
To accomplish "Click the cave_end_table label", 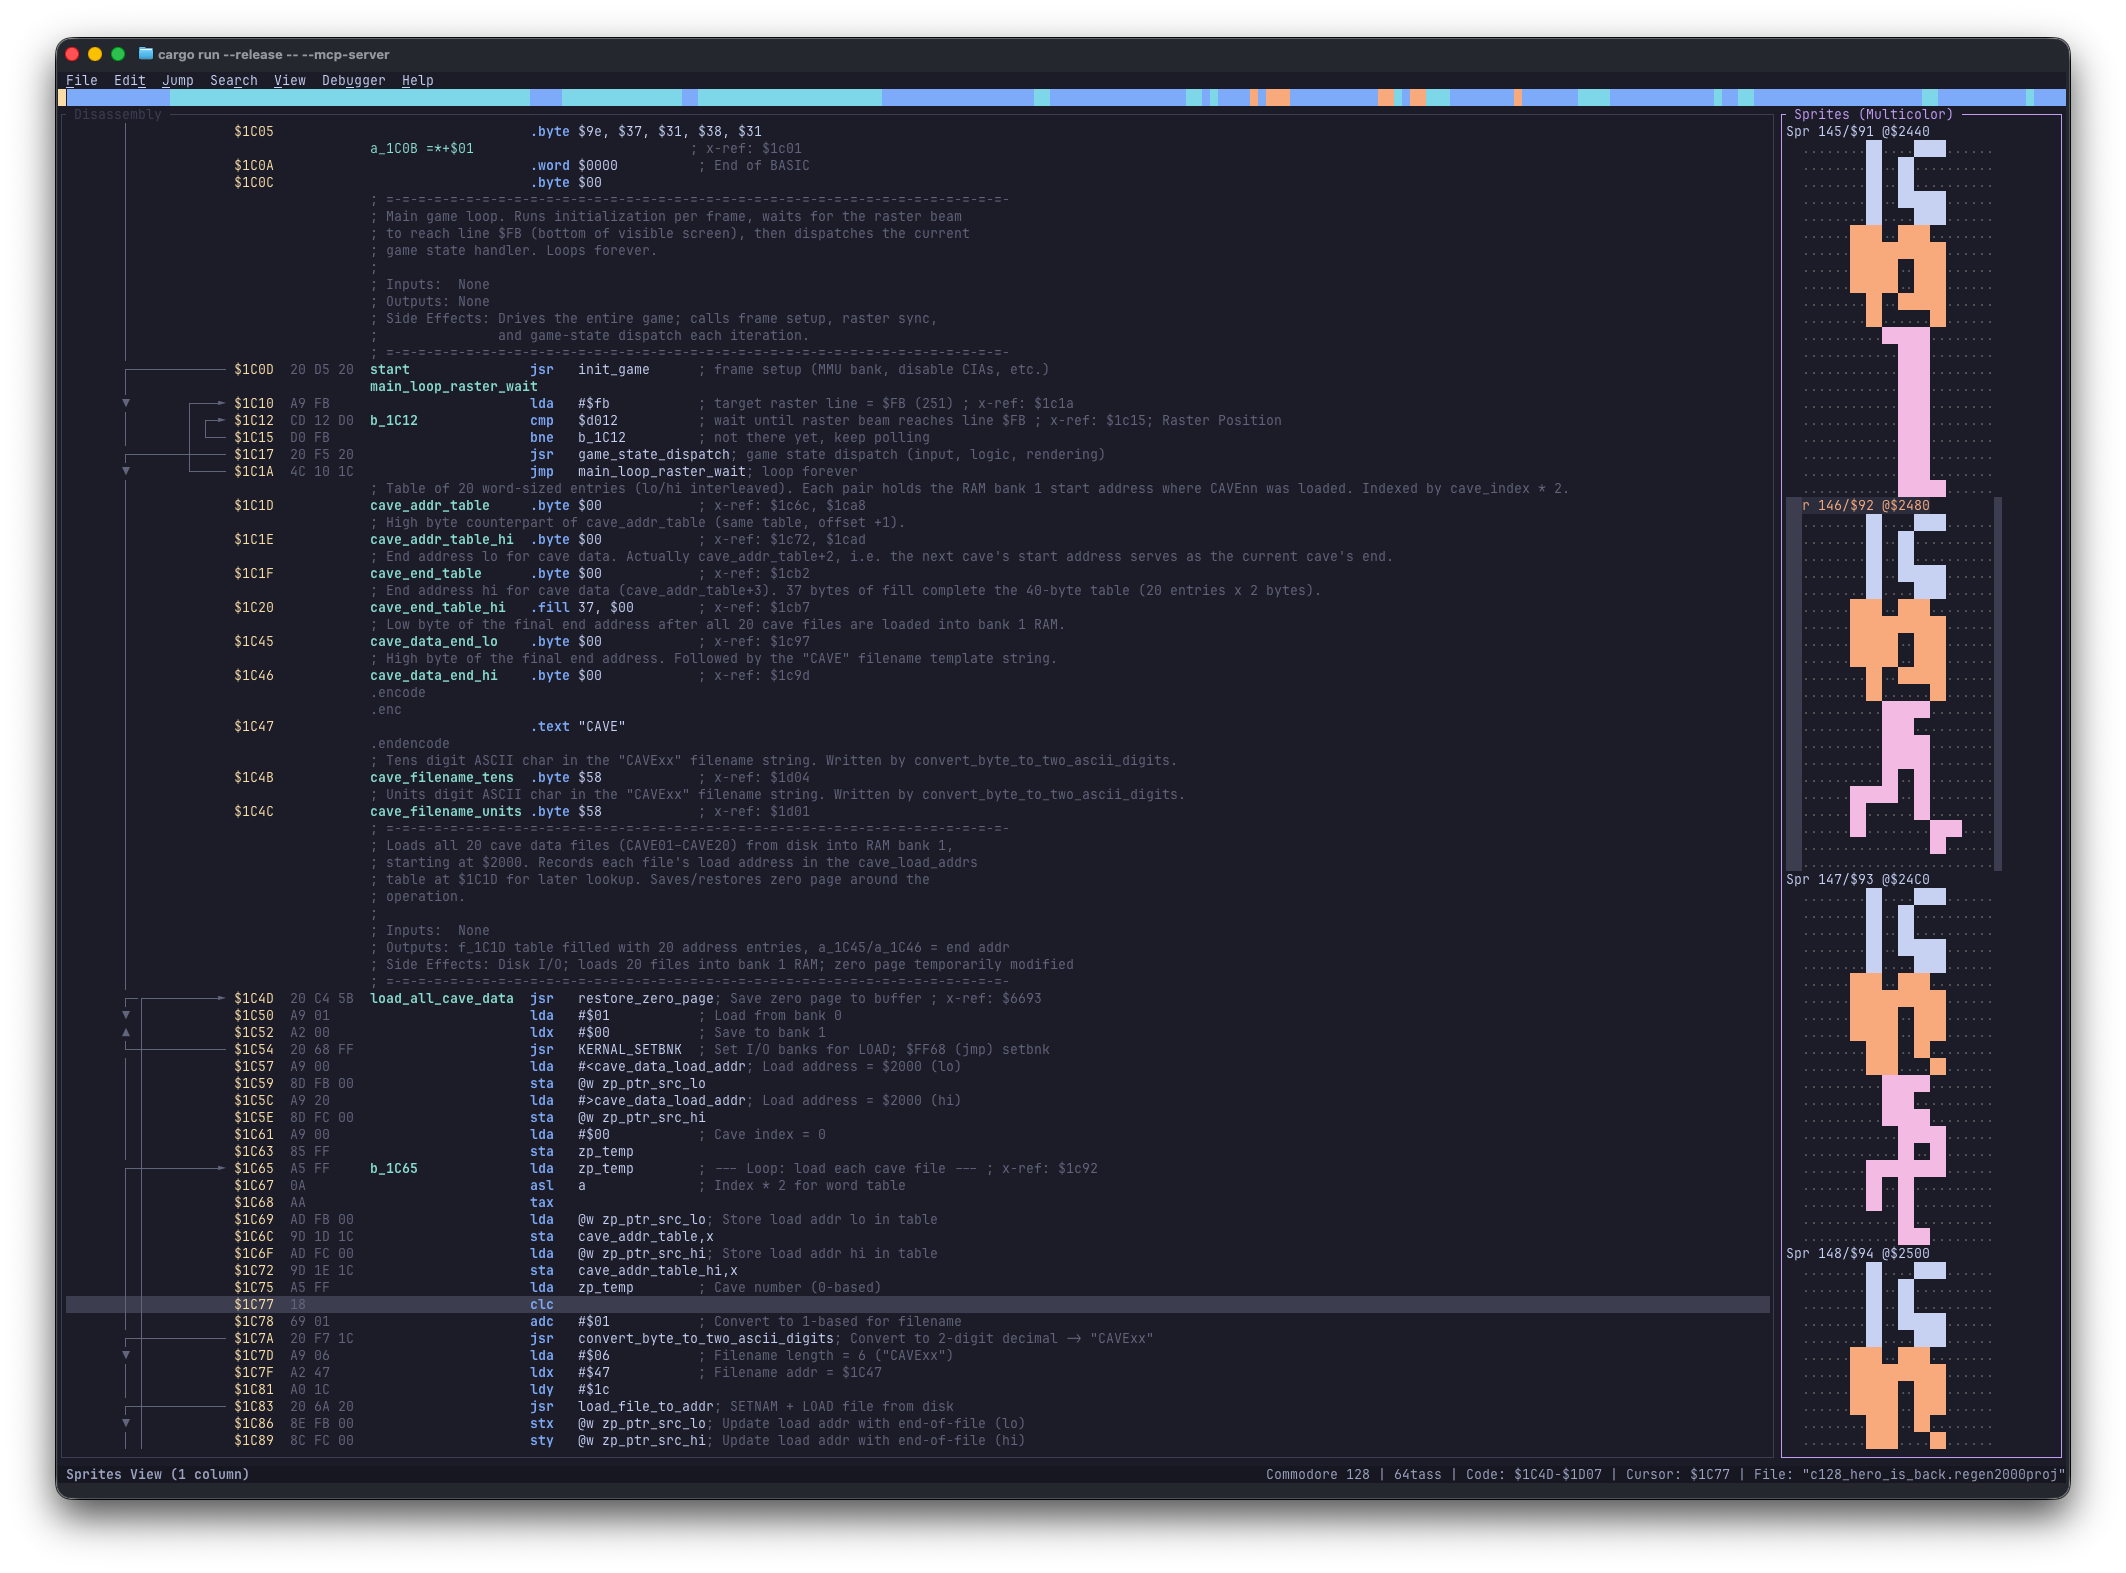I will coord(425,573).
